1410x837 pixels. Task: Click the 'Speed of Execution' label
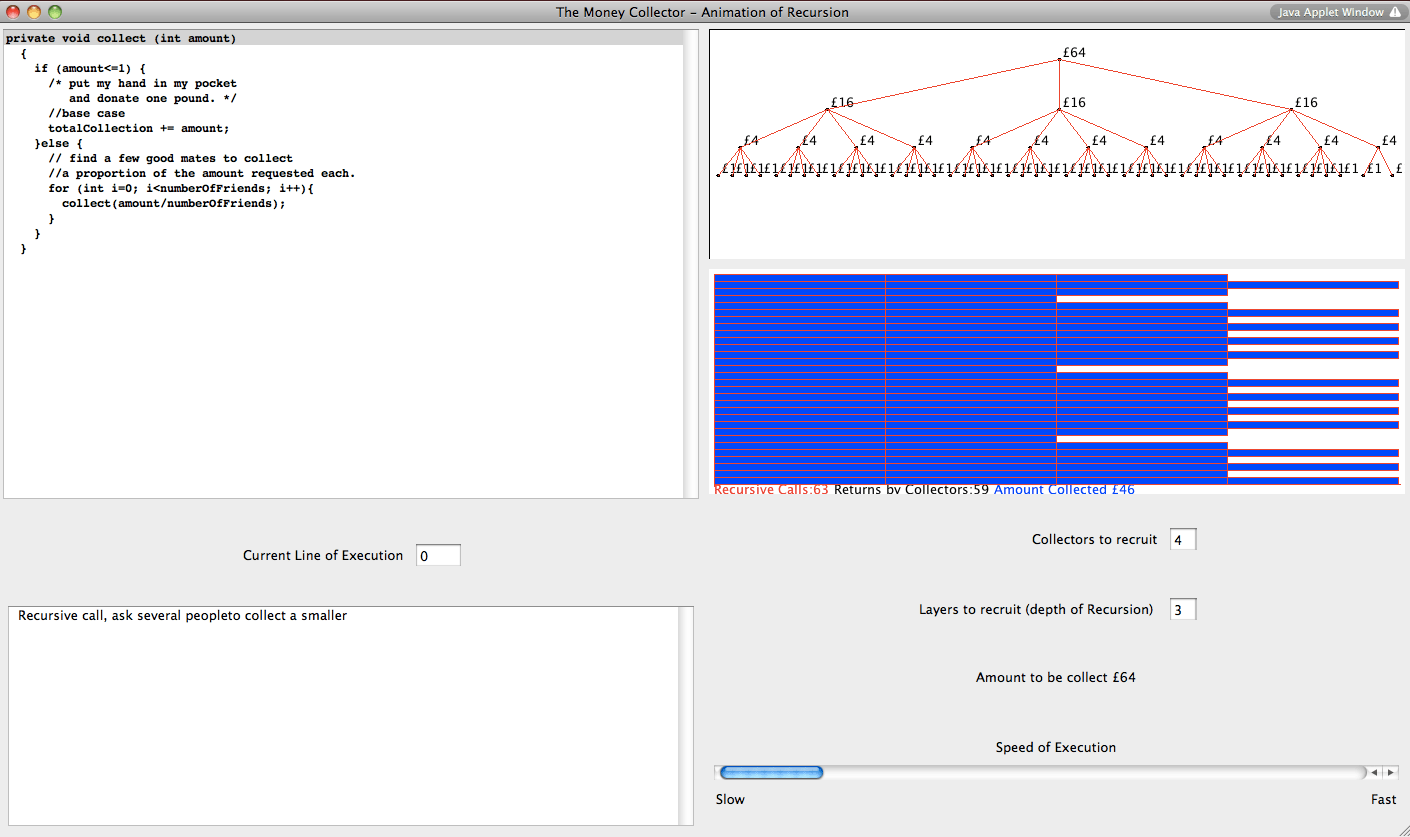point(1056,747)
